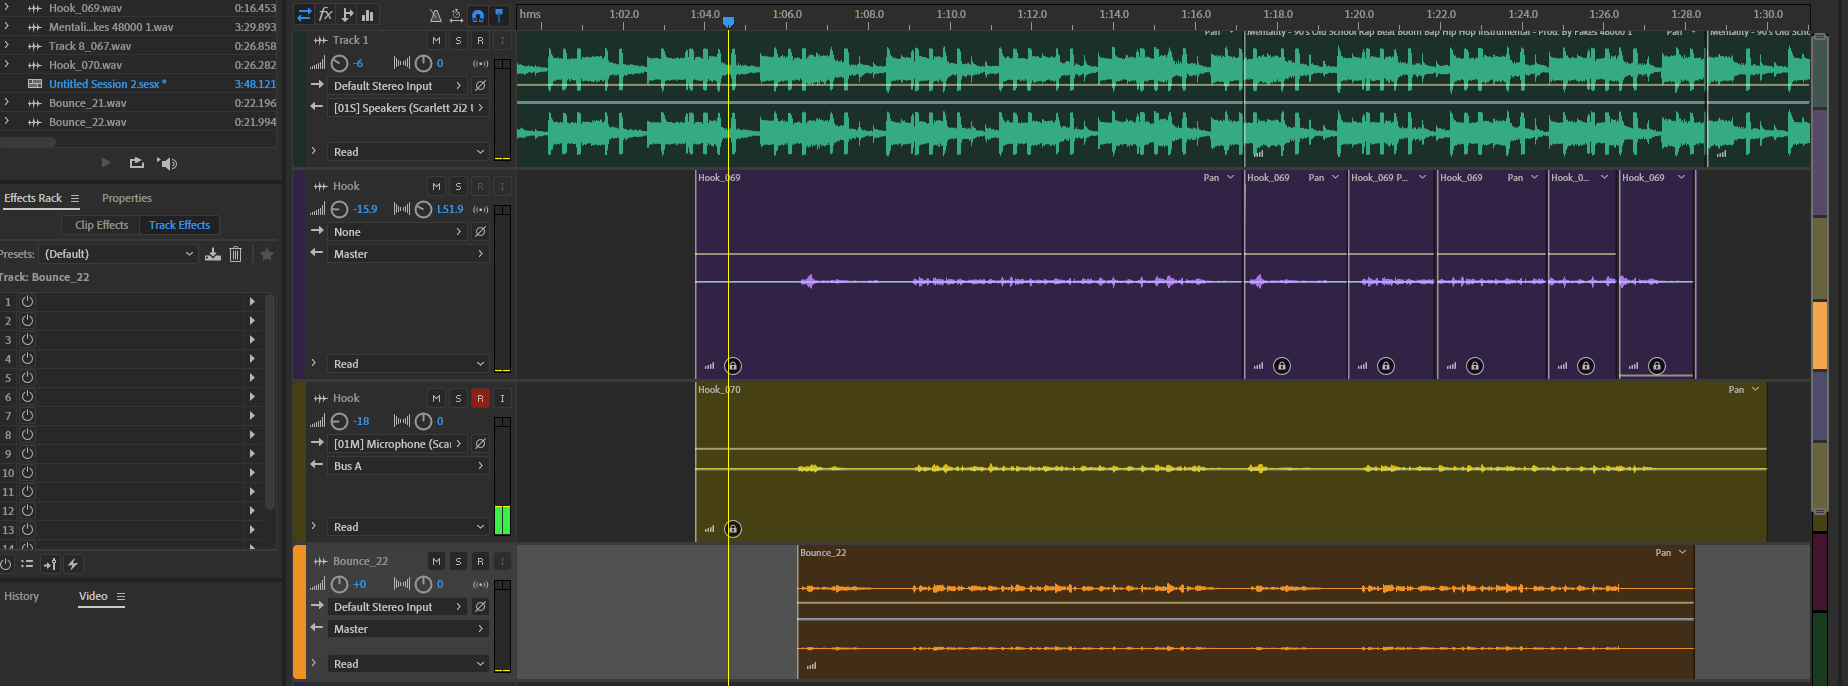Invert polarity on Track 1

(480, 86)
